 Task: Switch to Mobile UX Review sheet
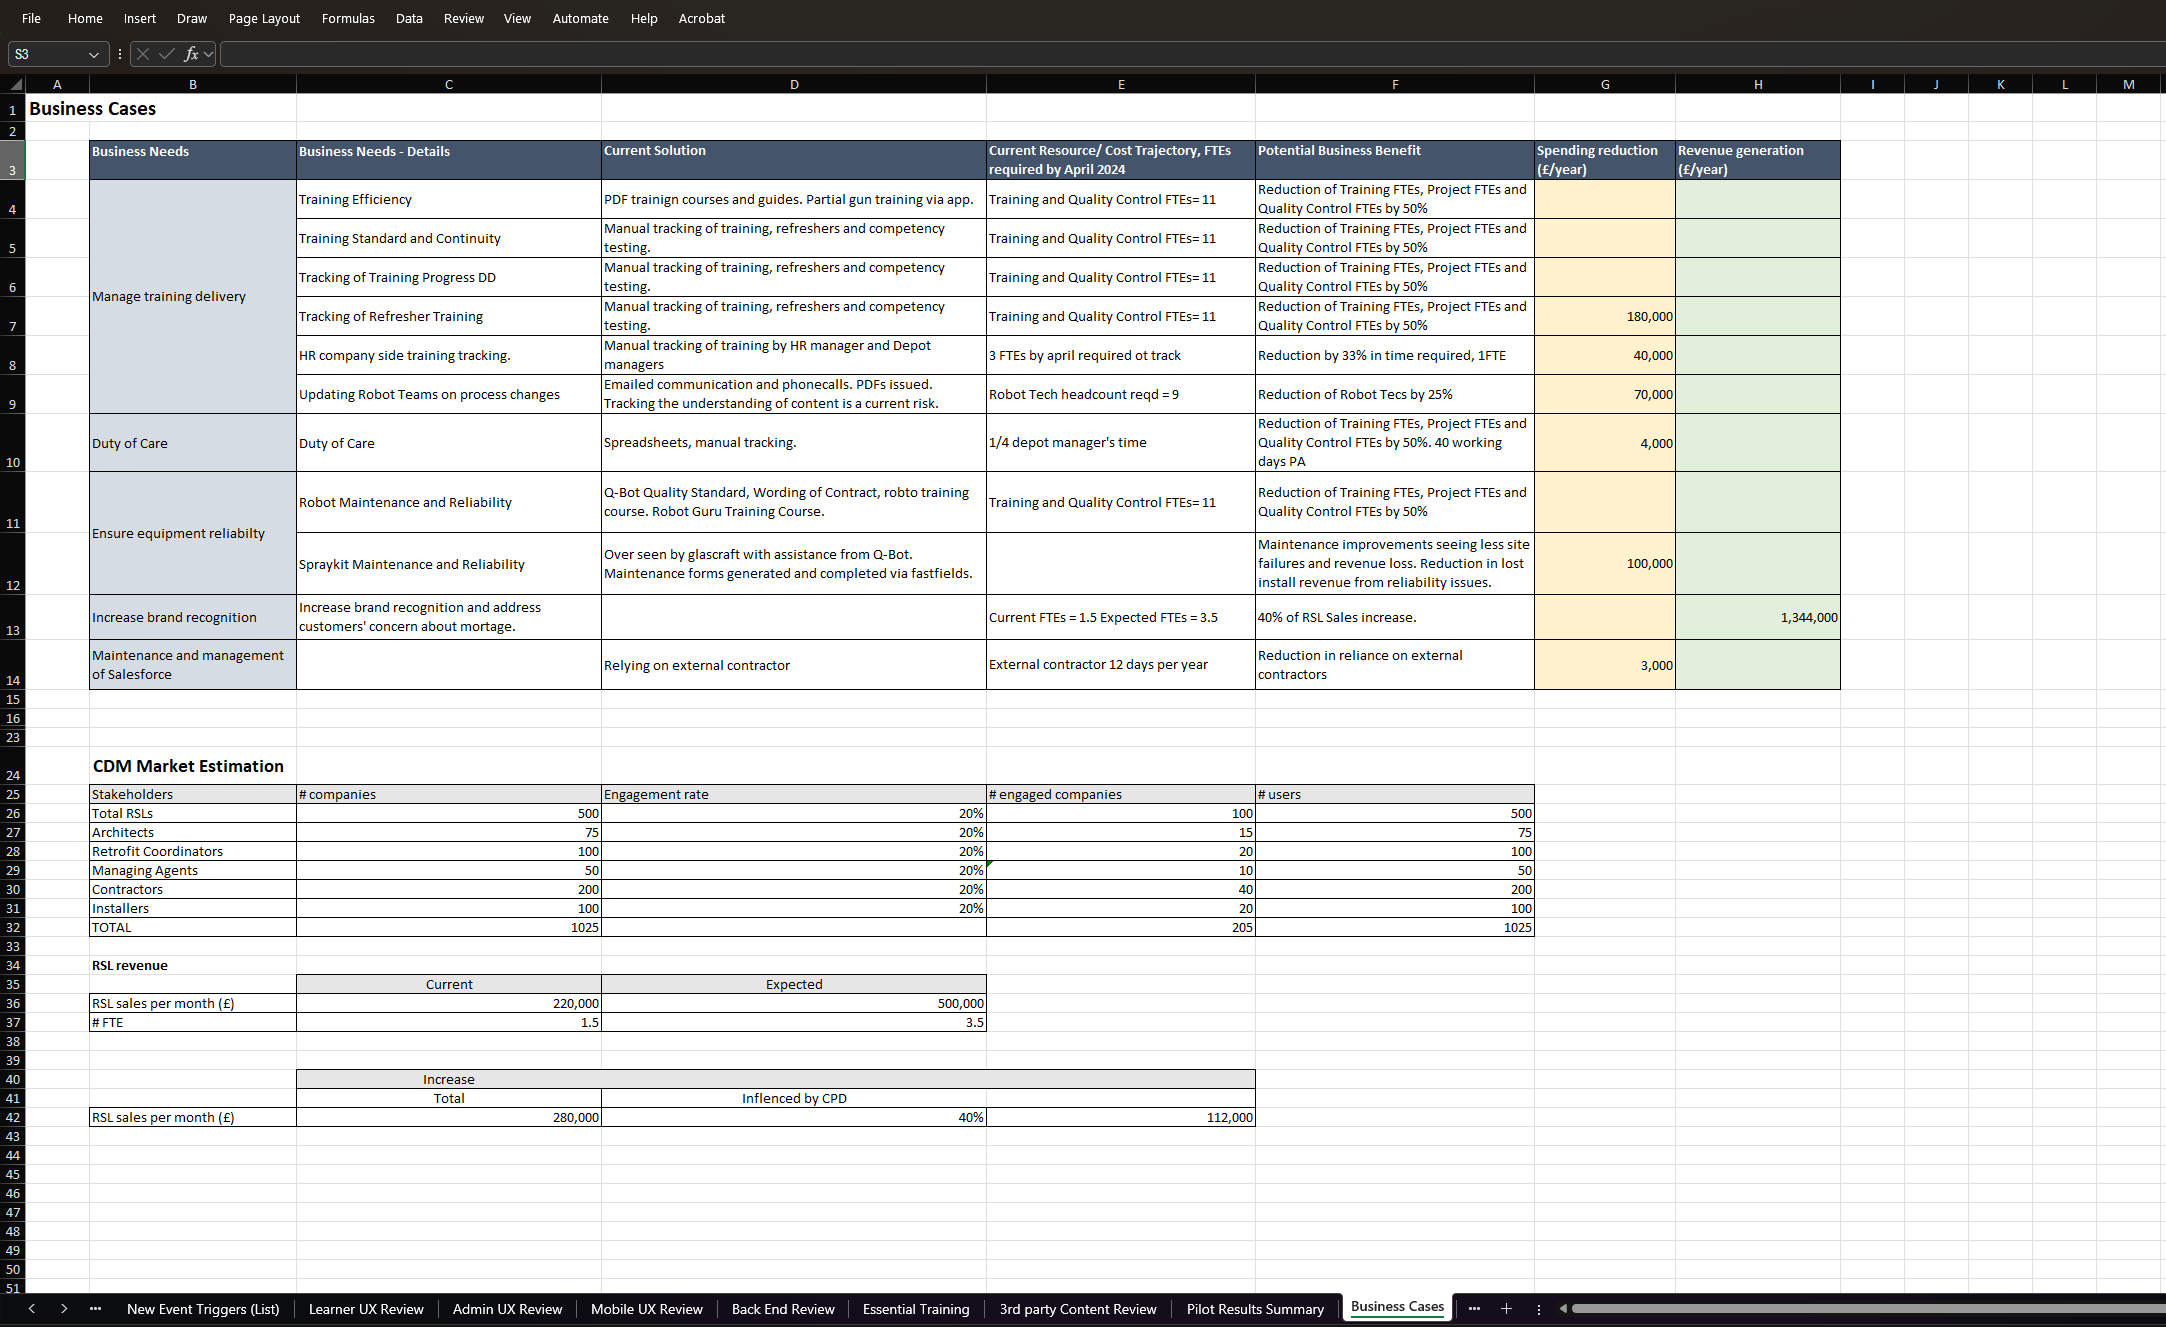tap(647, 1309)
